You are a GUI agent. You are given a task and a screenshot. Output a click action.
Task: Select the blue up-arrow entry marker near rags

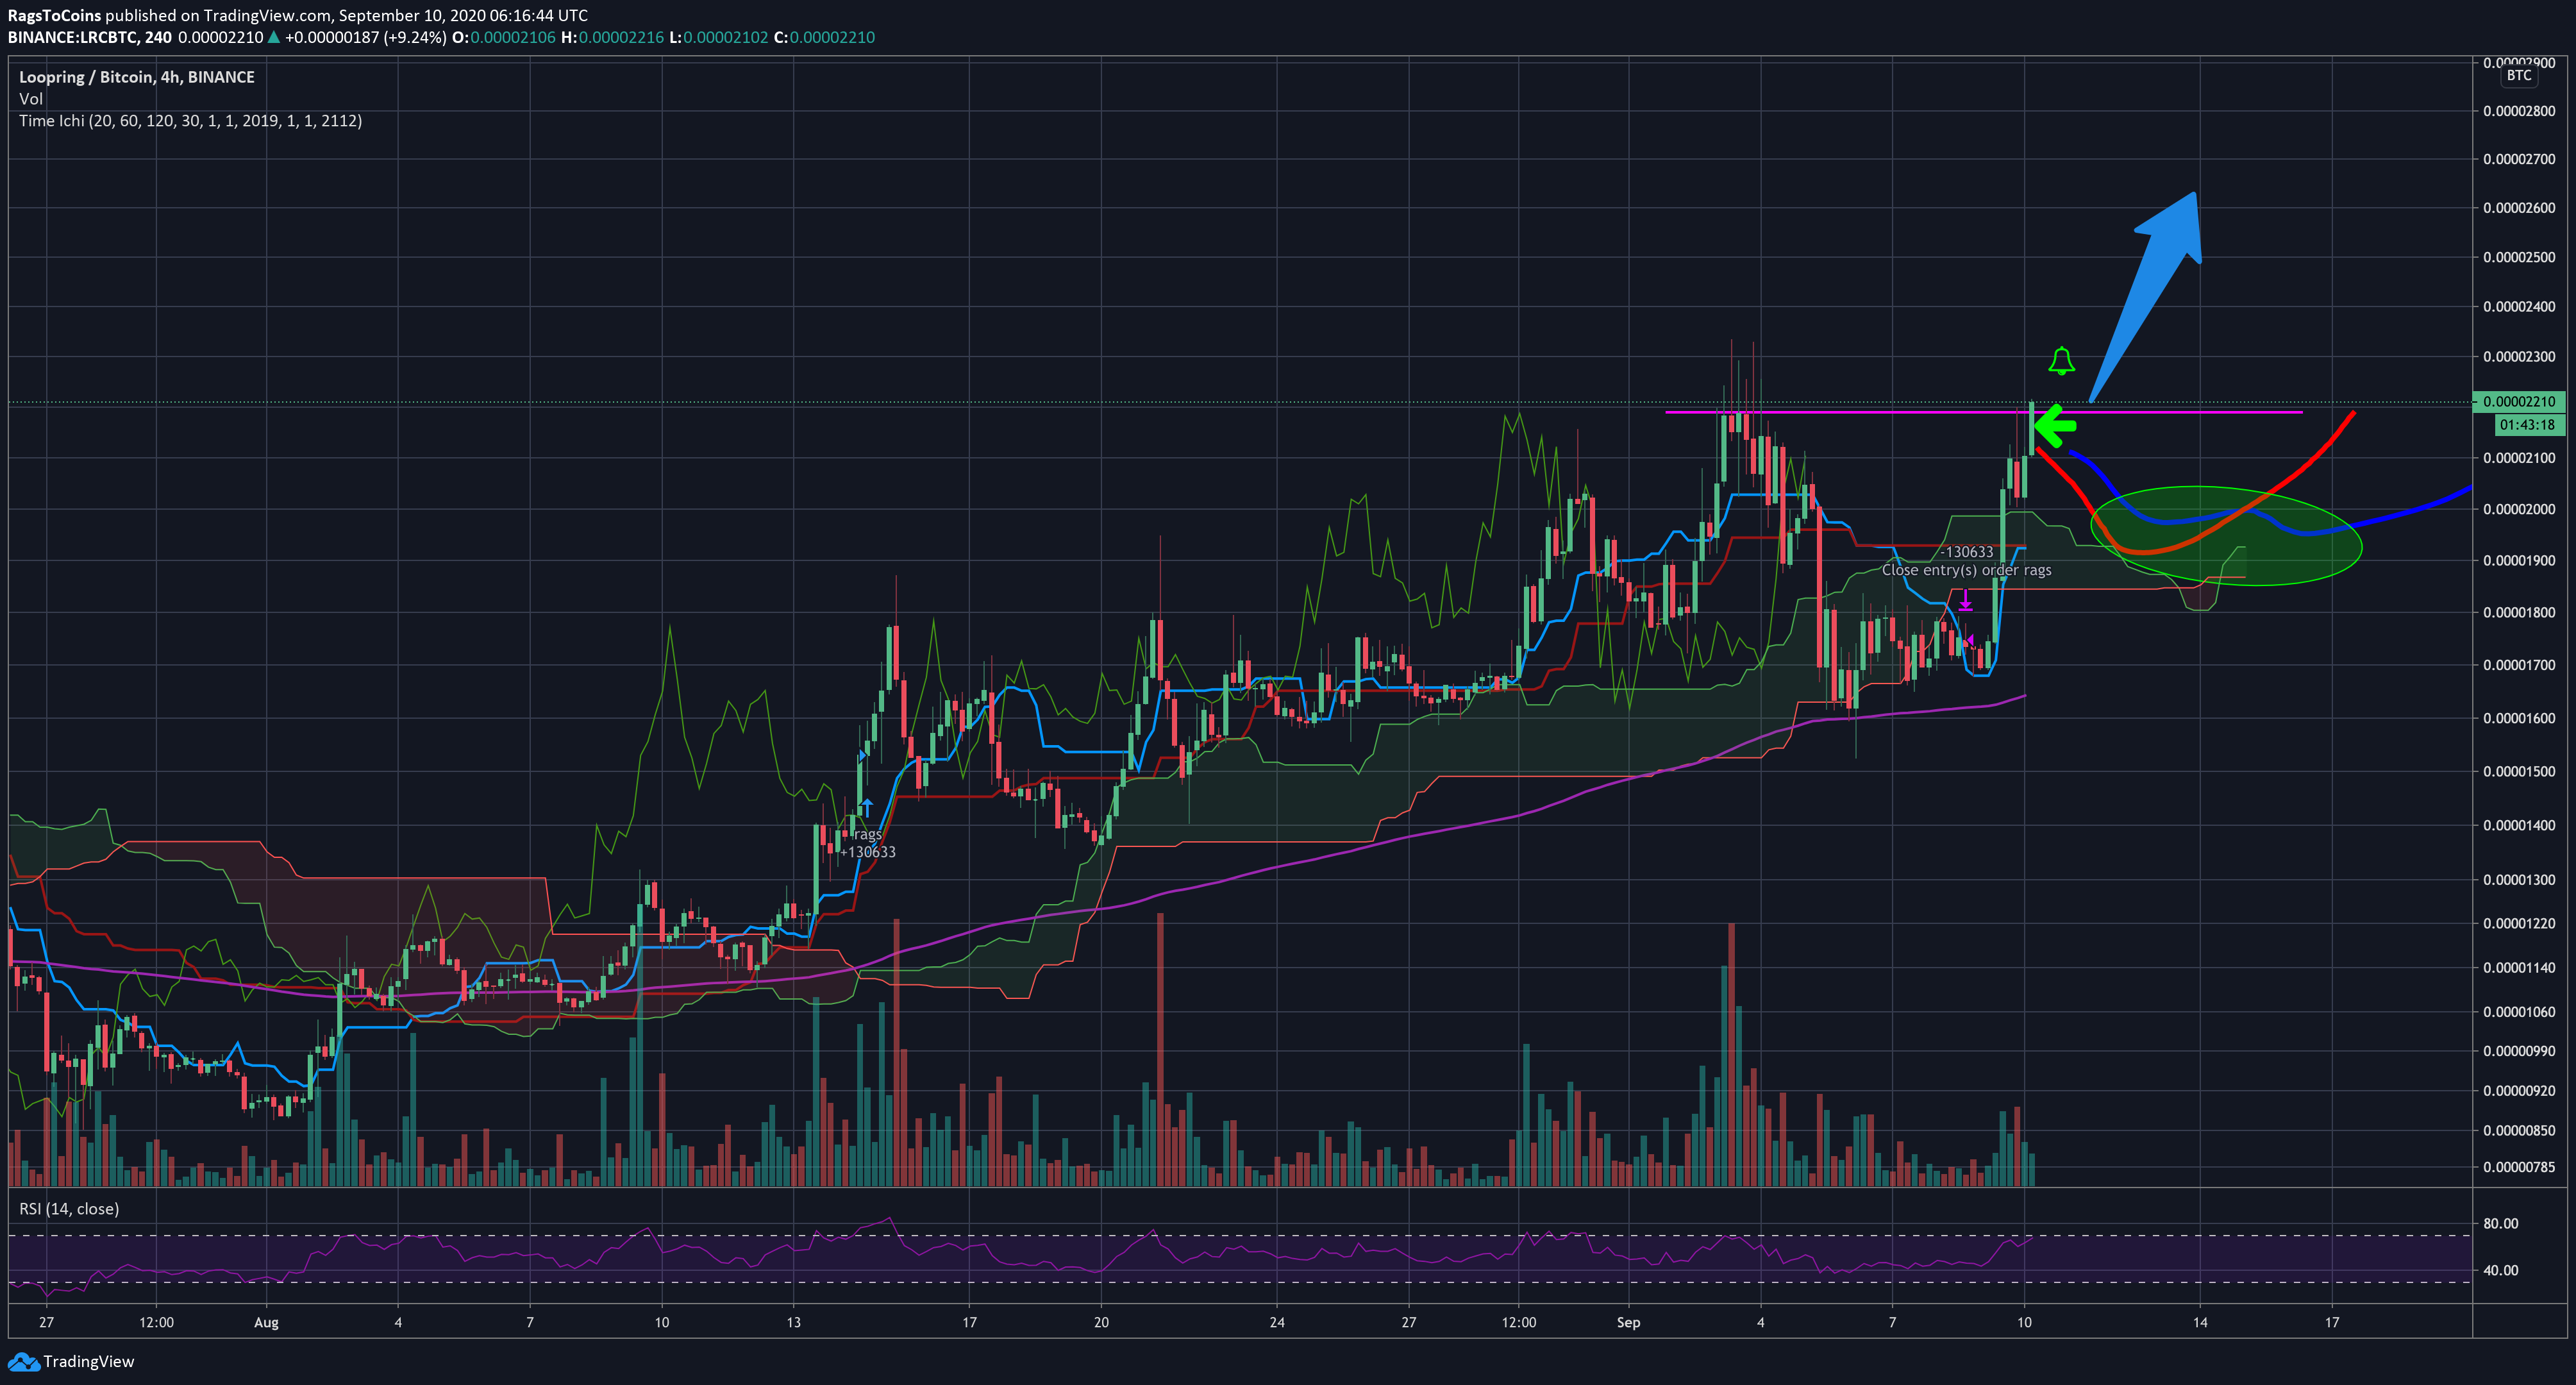(867, 807)
